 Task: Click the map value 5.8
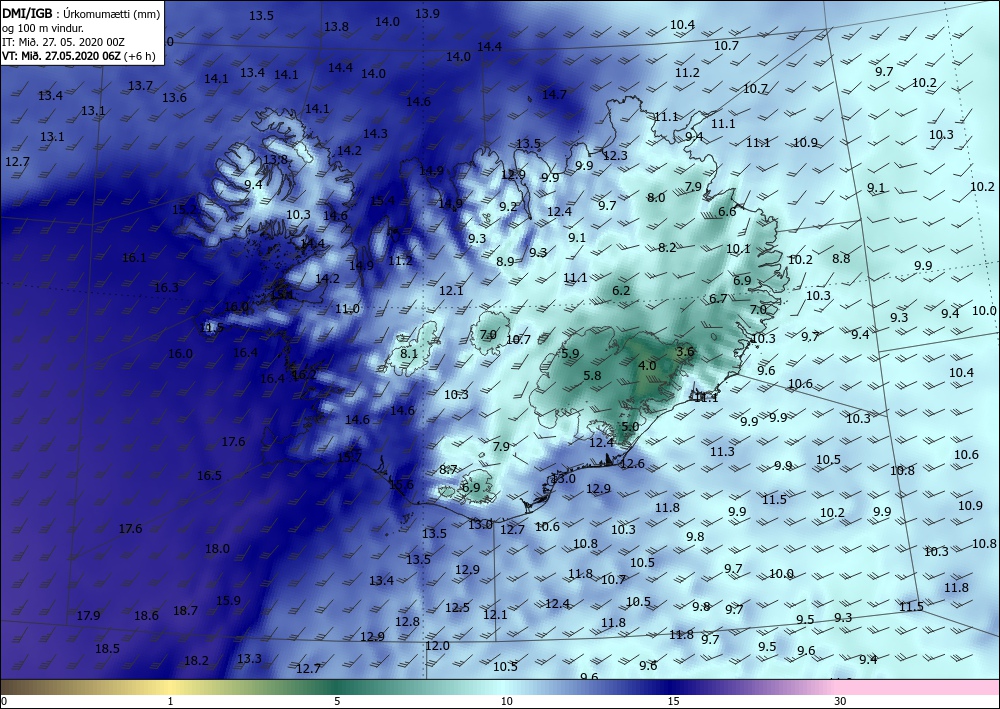592,376
